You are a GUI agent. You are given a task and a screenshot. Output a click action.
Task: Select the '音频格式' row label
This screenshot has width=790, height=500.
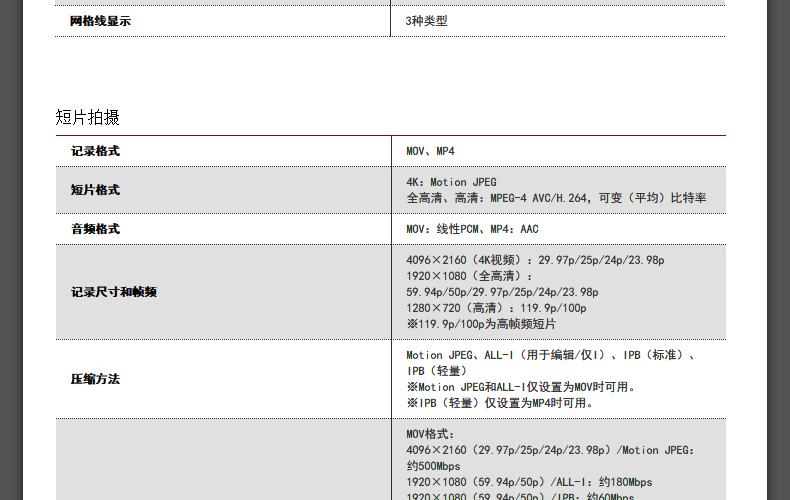click(95, 229)
